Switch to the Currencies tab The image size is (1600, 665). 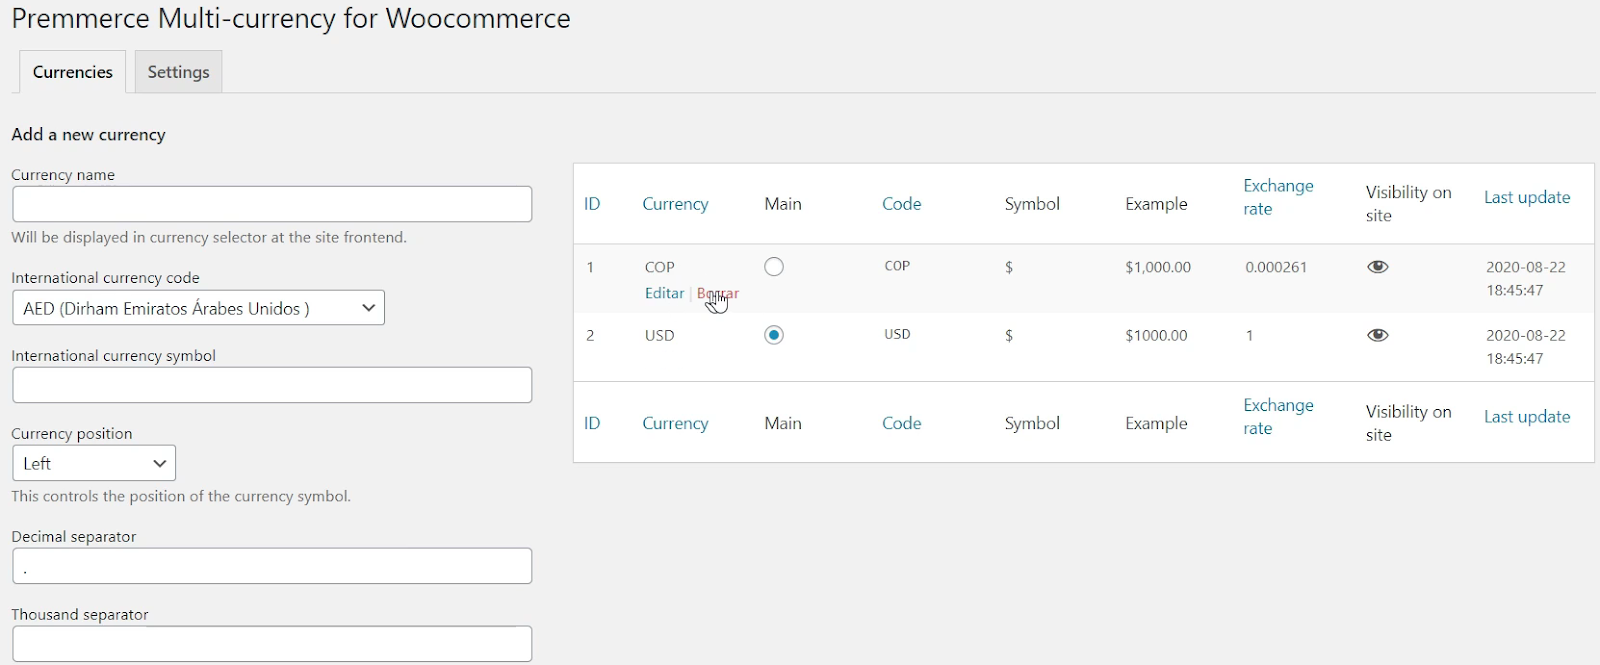73,72
